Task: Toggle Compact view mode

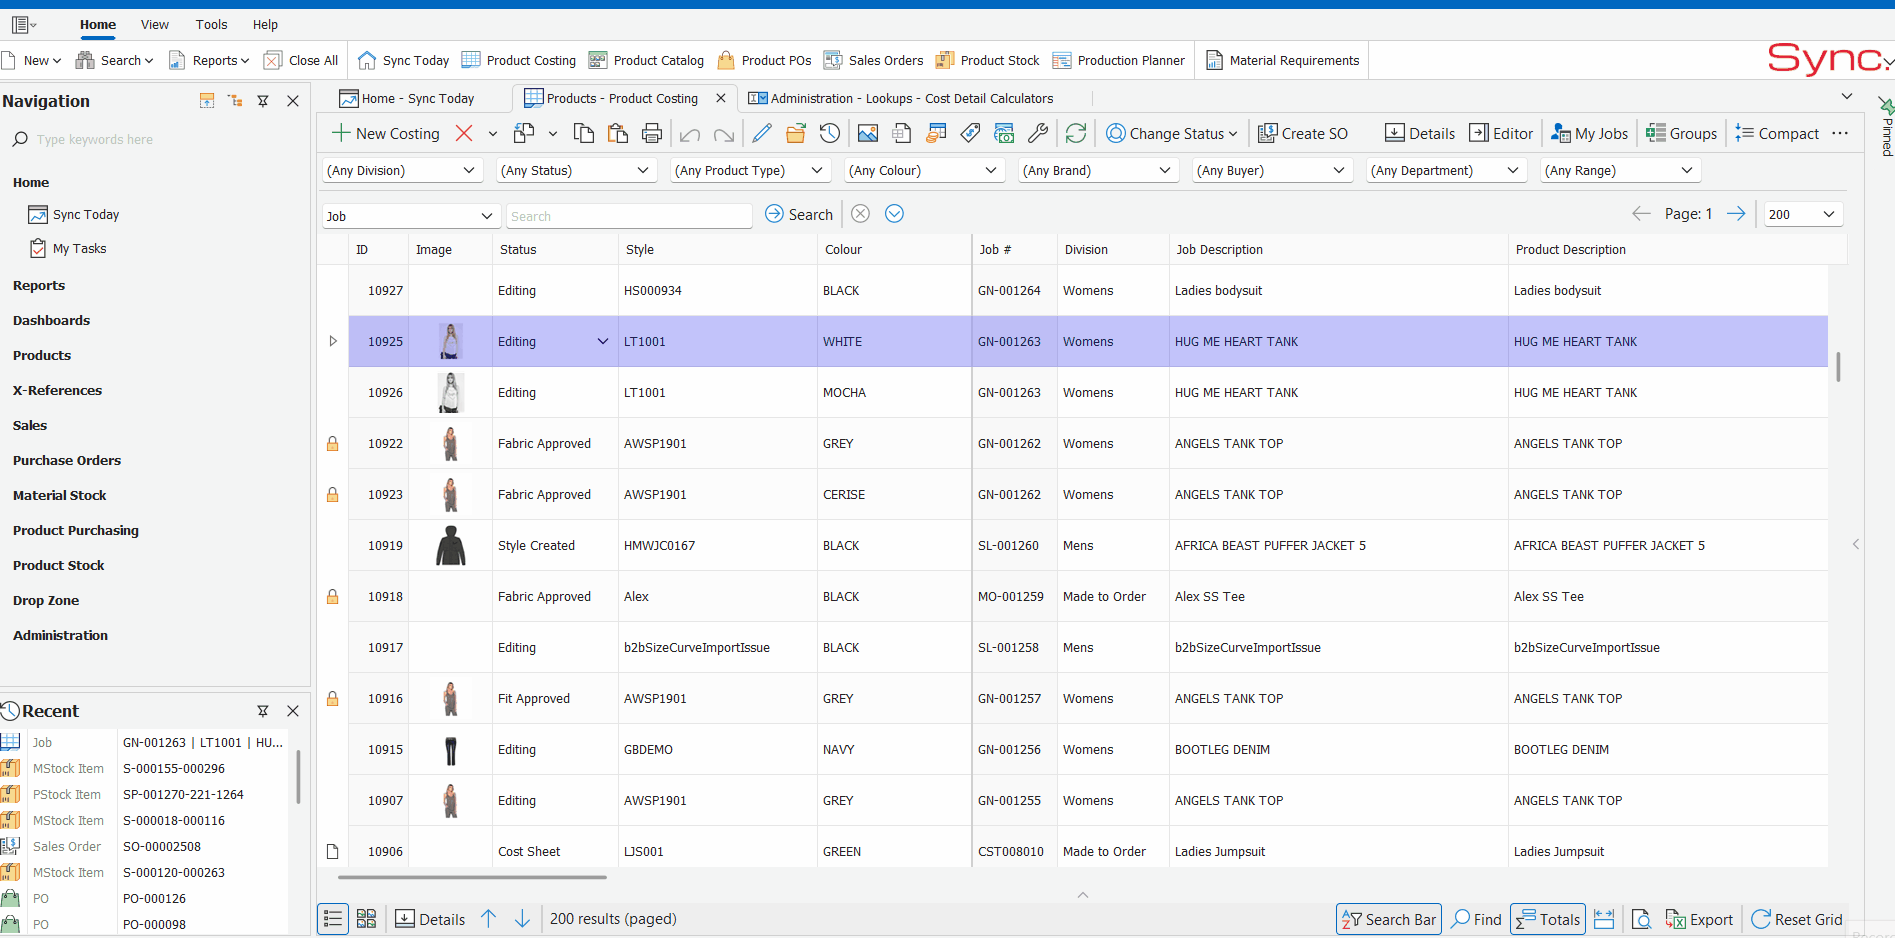Action: pos(1777,133)
